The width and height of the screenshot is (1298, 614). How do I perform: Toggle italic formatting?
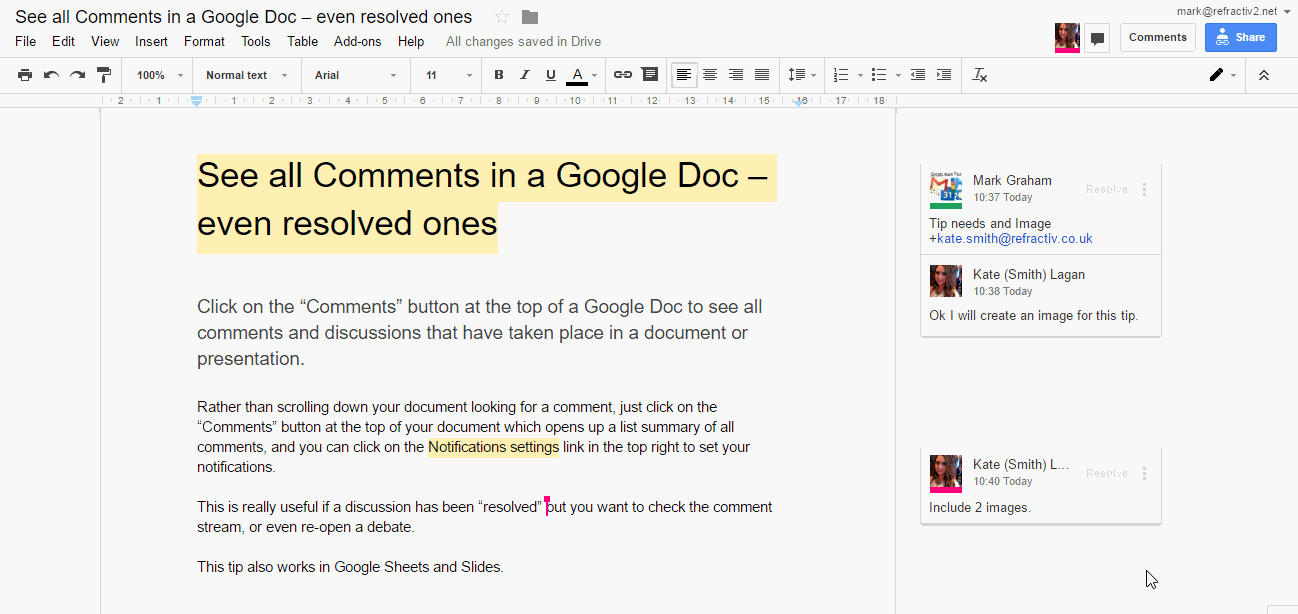point(525,75)
